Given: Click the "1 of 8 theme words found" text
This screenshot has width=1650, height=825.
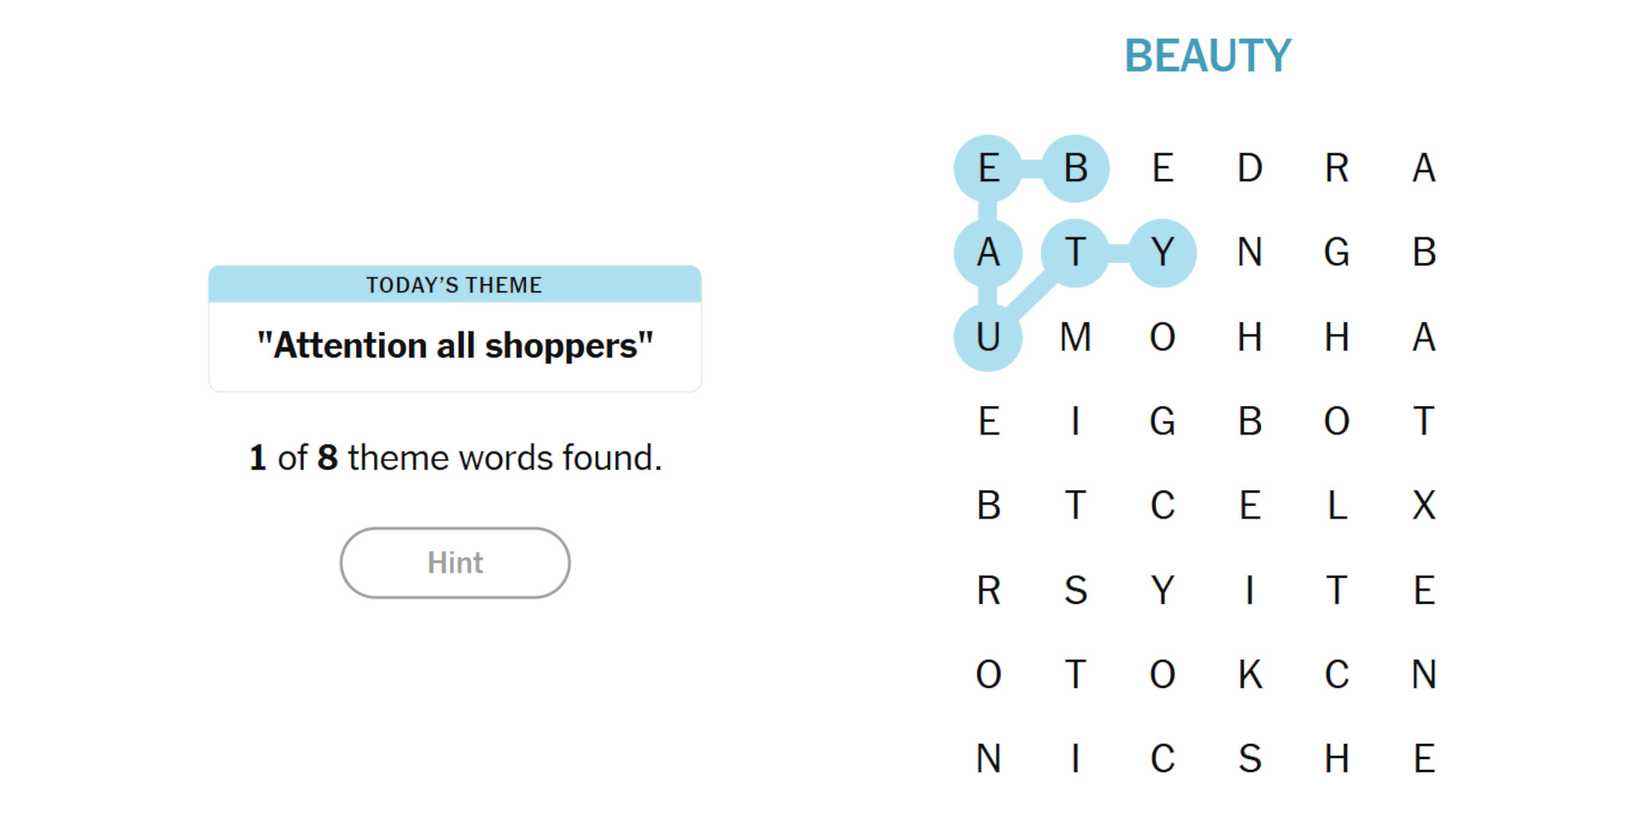Looking at the screenshot, I should point(455,458).
